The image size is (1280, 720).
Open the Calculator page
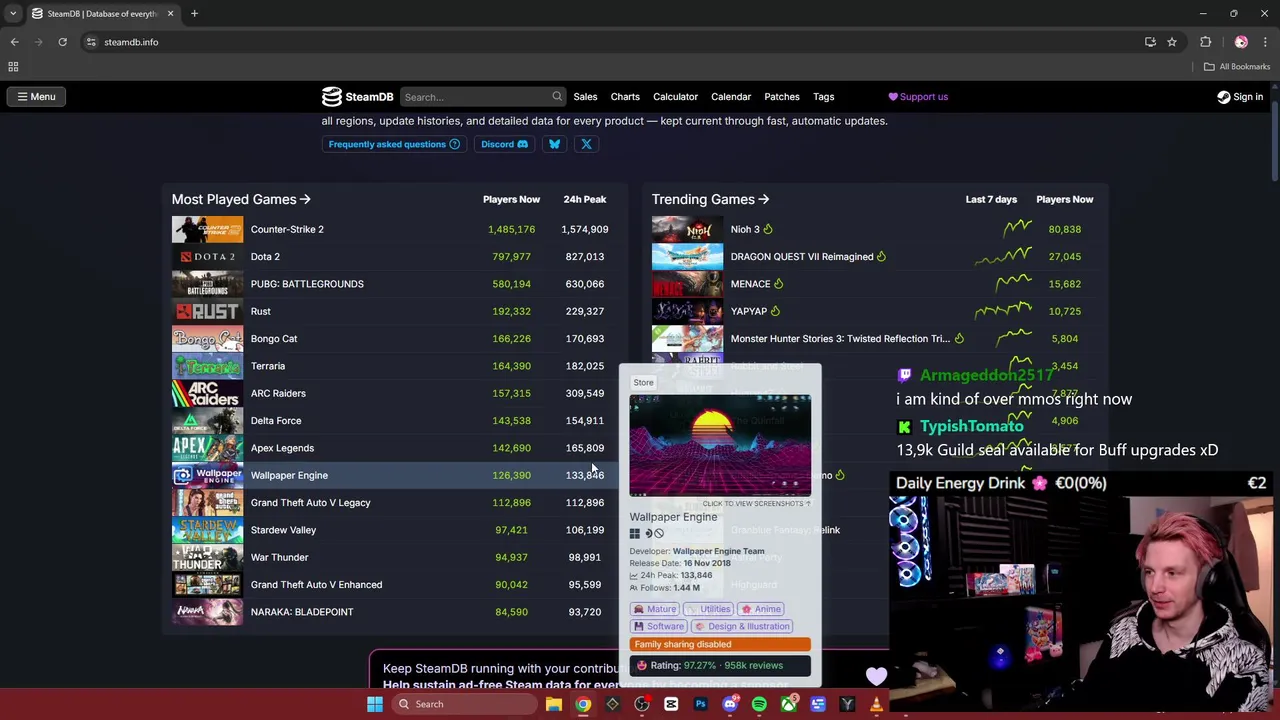675,97
